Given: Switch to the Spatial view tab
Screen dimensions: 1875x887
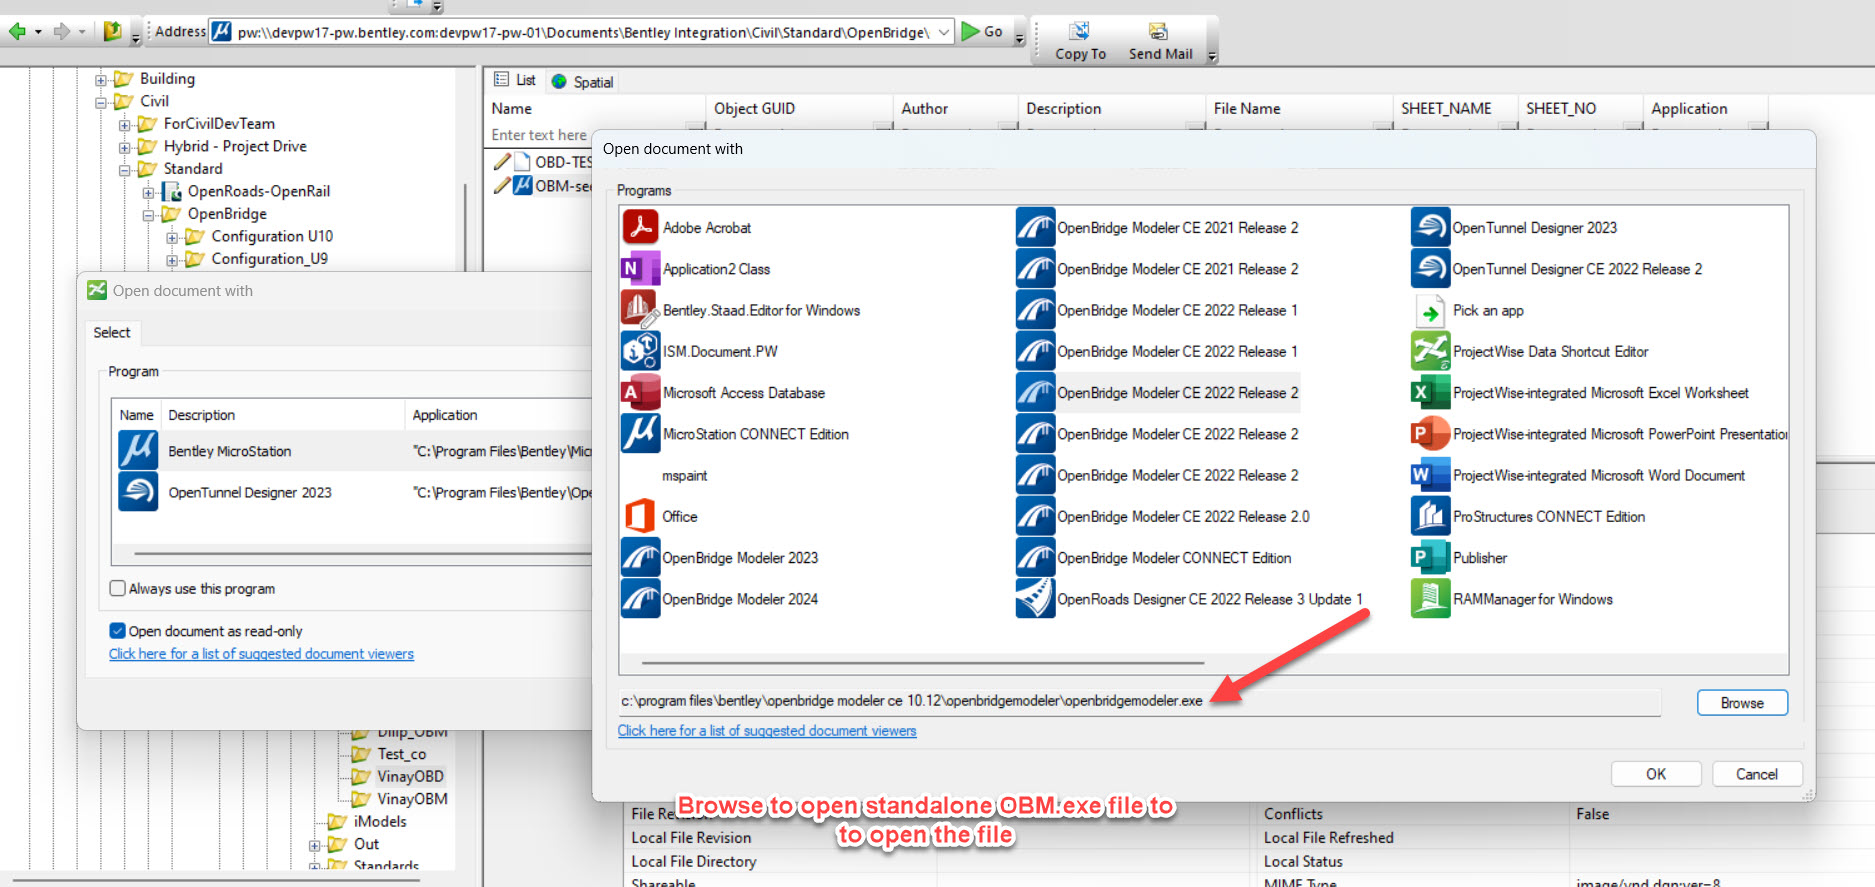Looking at the screenshot, I should click(x=582, y=82).
